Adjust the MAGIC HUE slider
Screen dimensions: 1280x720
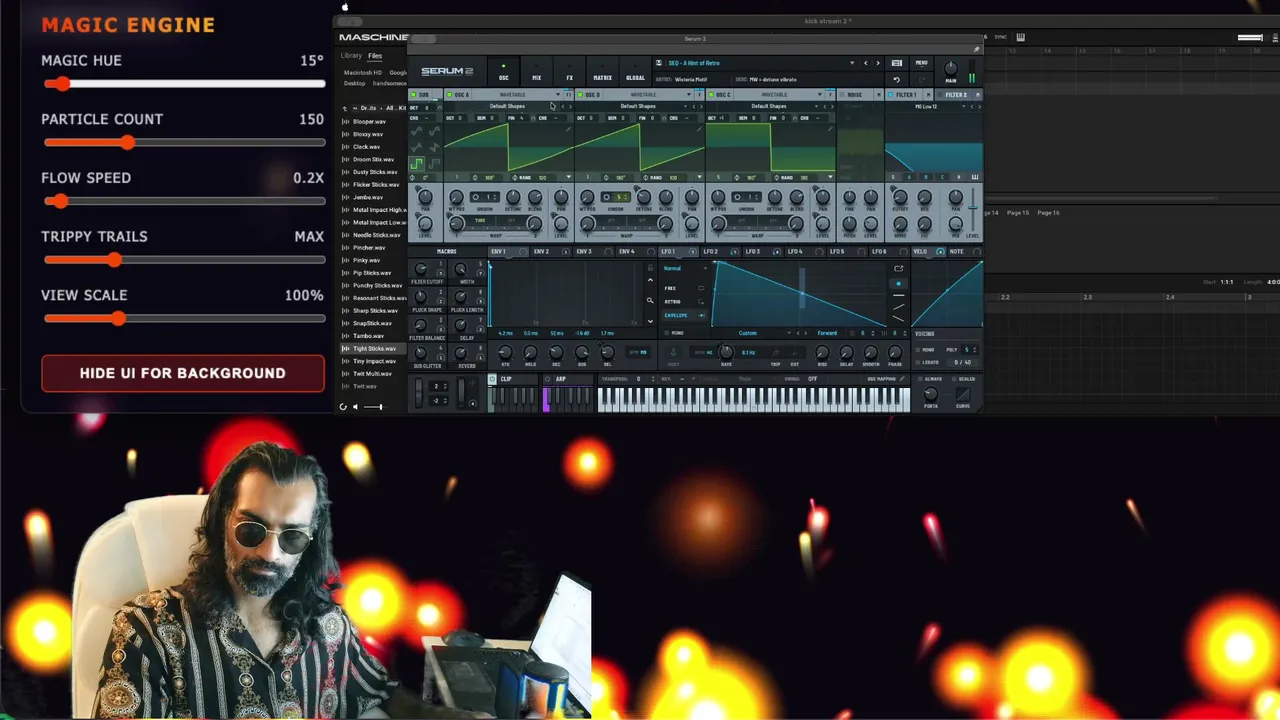click(183, 84)
